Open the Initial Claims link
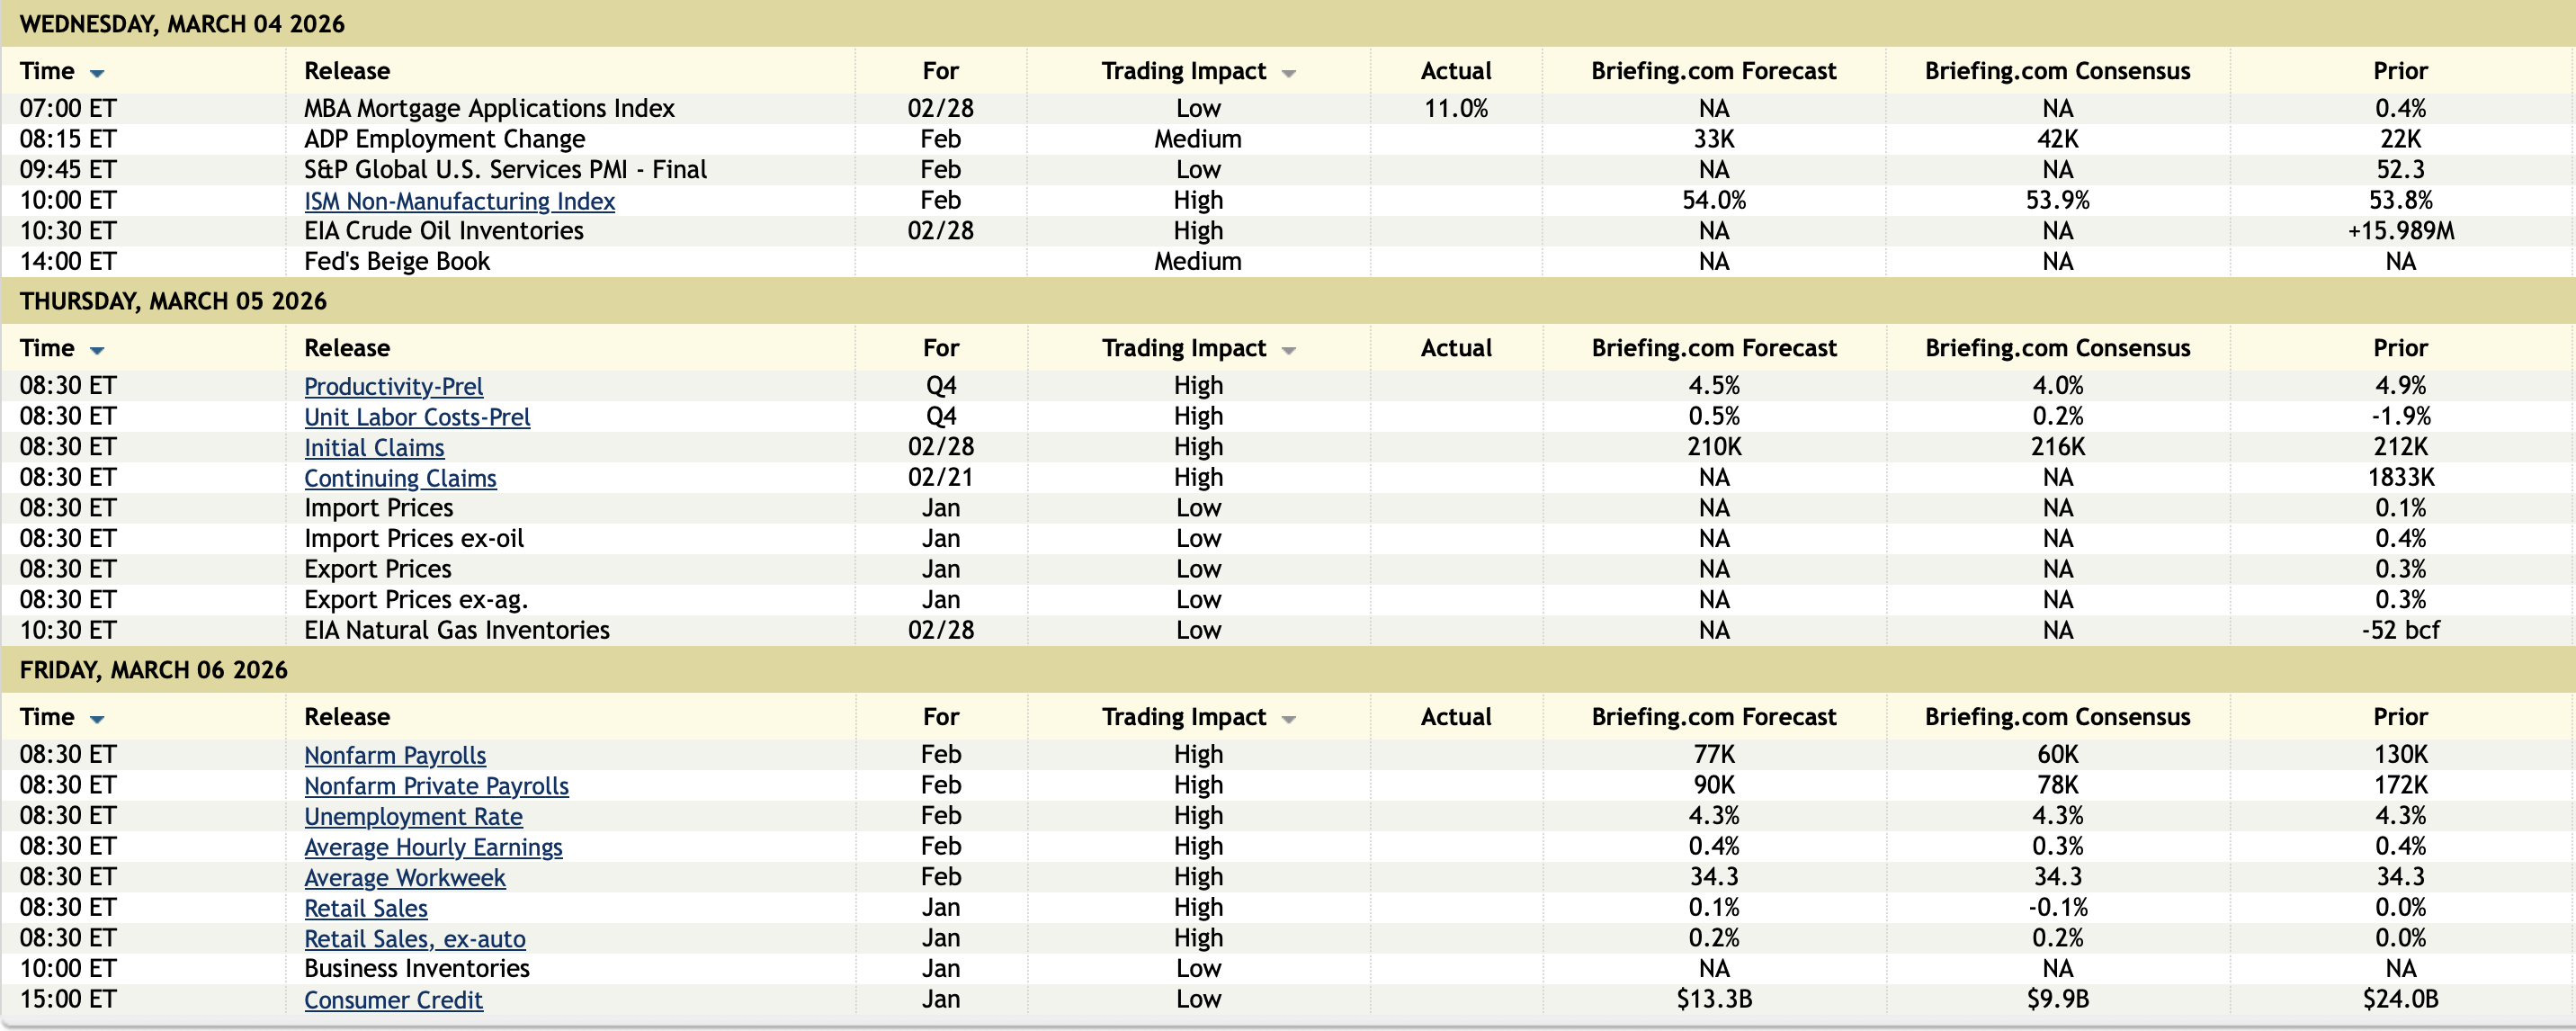Viewport: 2576px width, 1031px height. [374, 448]
